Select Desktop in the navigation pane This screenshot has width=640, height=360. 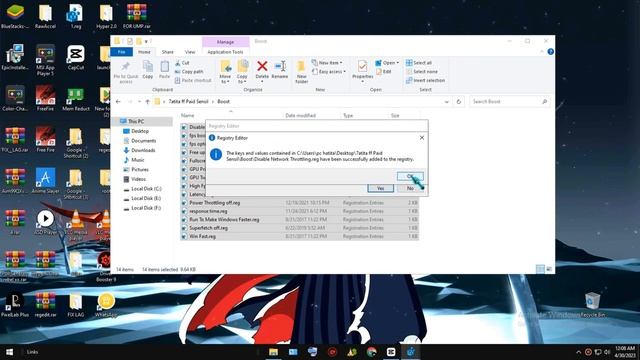coord(140,131)
